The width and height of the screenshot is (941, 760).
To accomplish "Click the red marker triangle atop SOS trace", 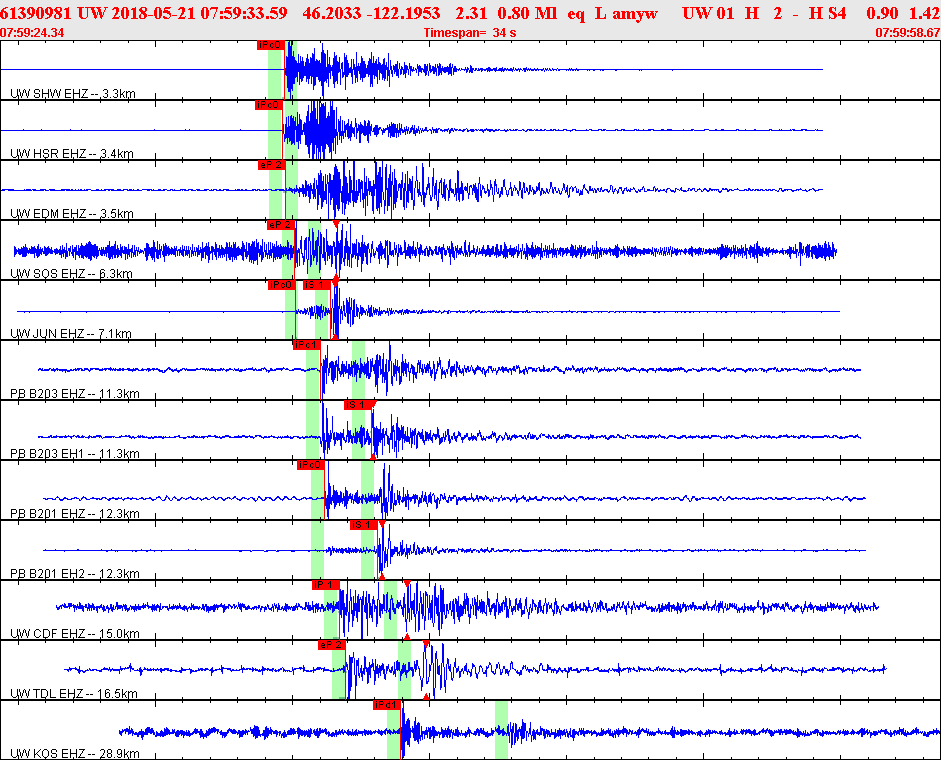I will coord(336,223).
